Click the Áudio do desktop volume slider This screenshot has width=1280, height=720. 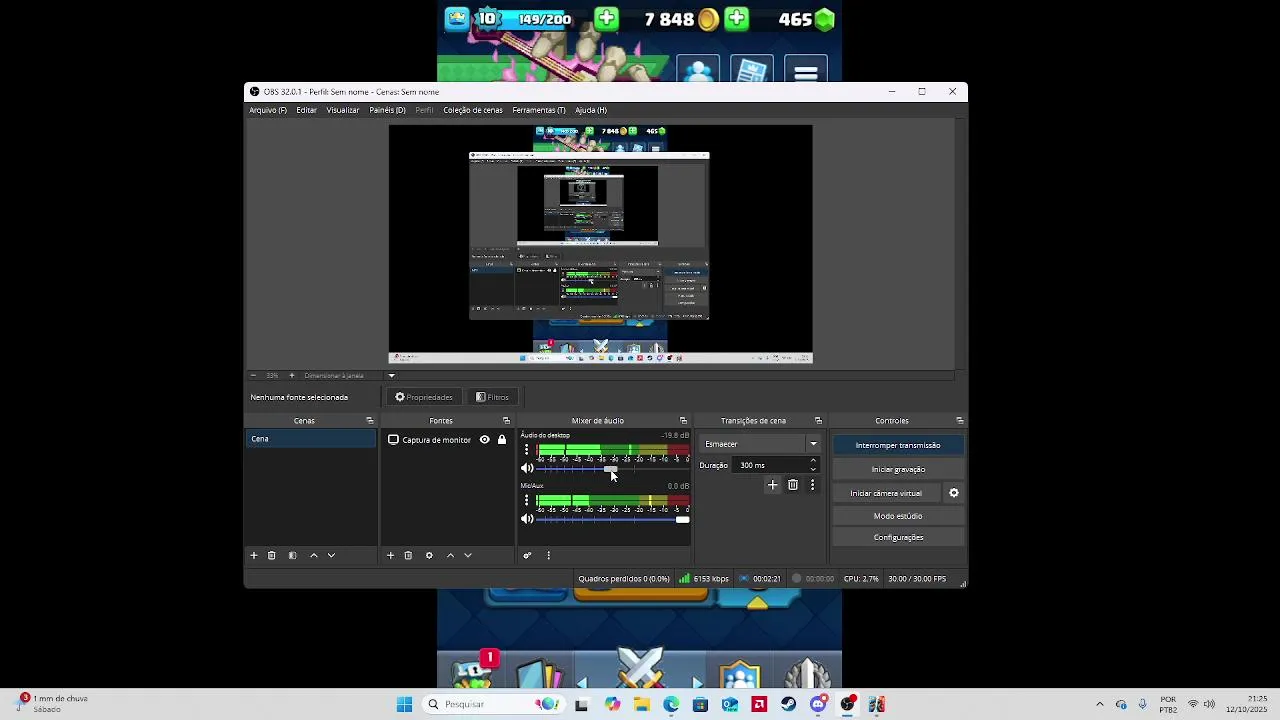(611, 469)
